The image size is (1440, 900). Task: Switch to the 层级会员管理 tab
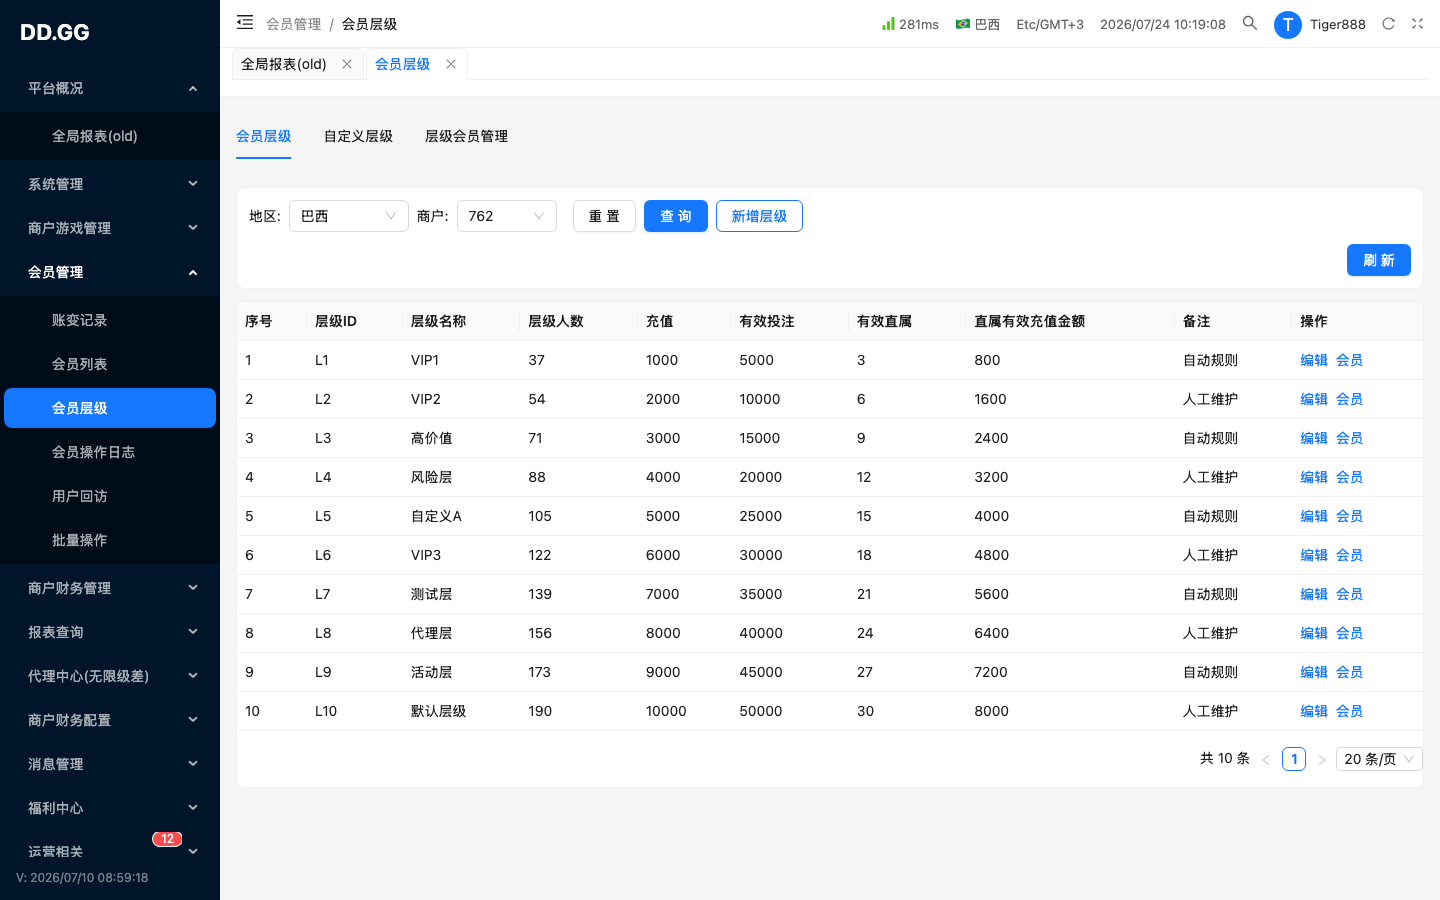point(466,136)
